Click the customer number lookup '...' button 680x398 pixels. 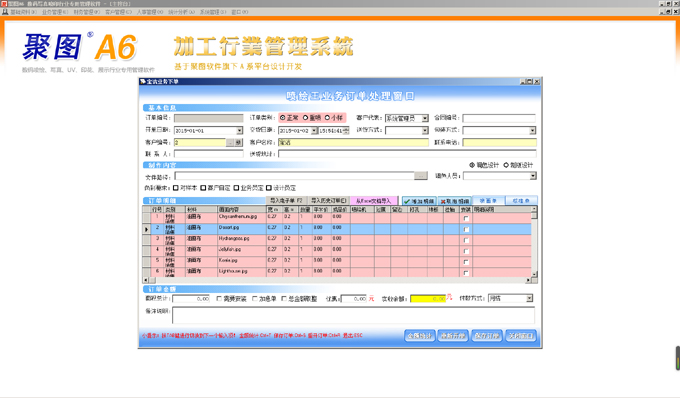[x=230, y=143]
